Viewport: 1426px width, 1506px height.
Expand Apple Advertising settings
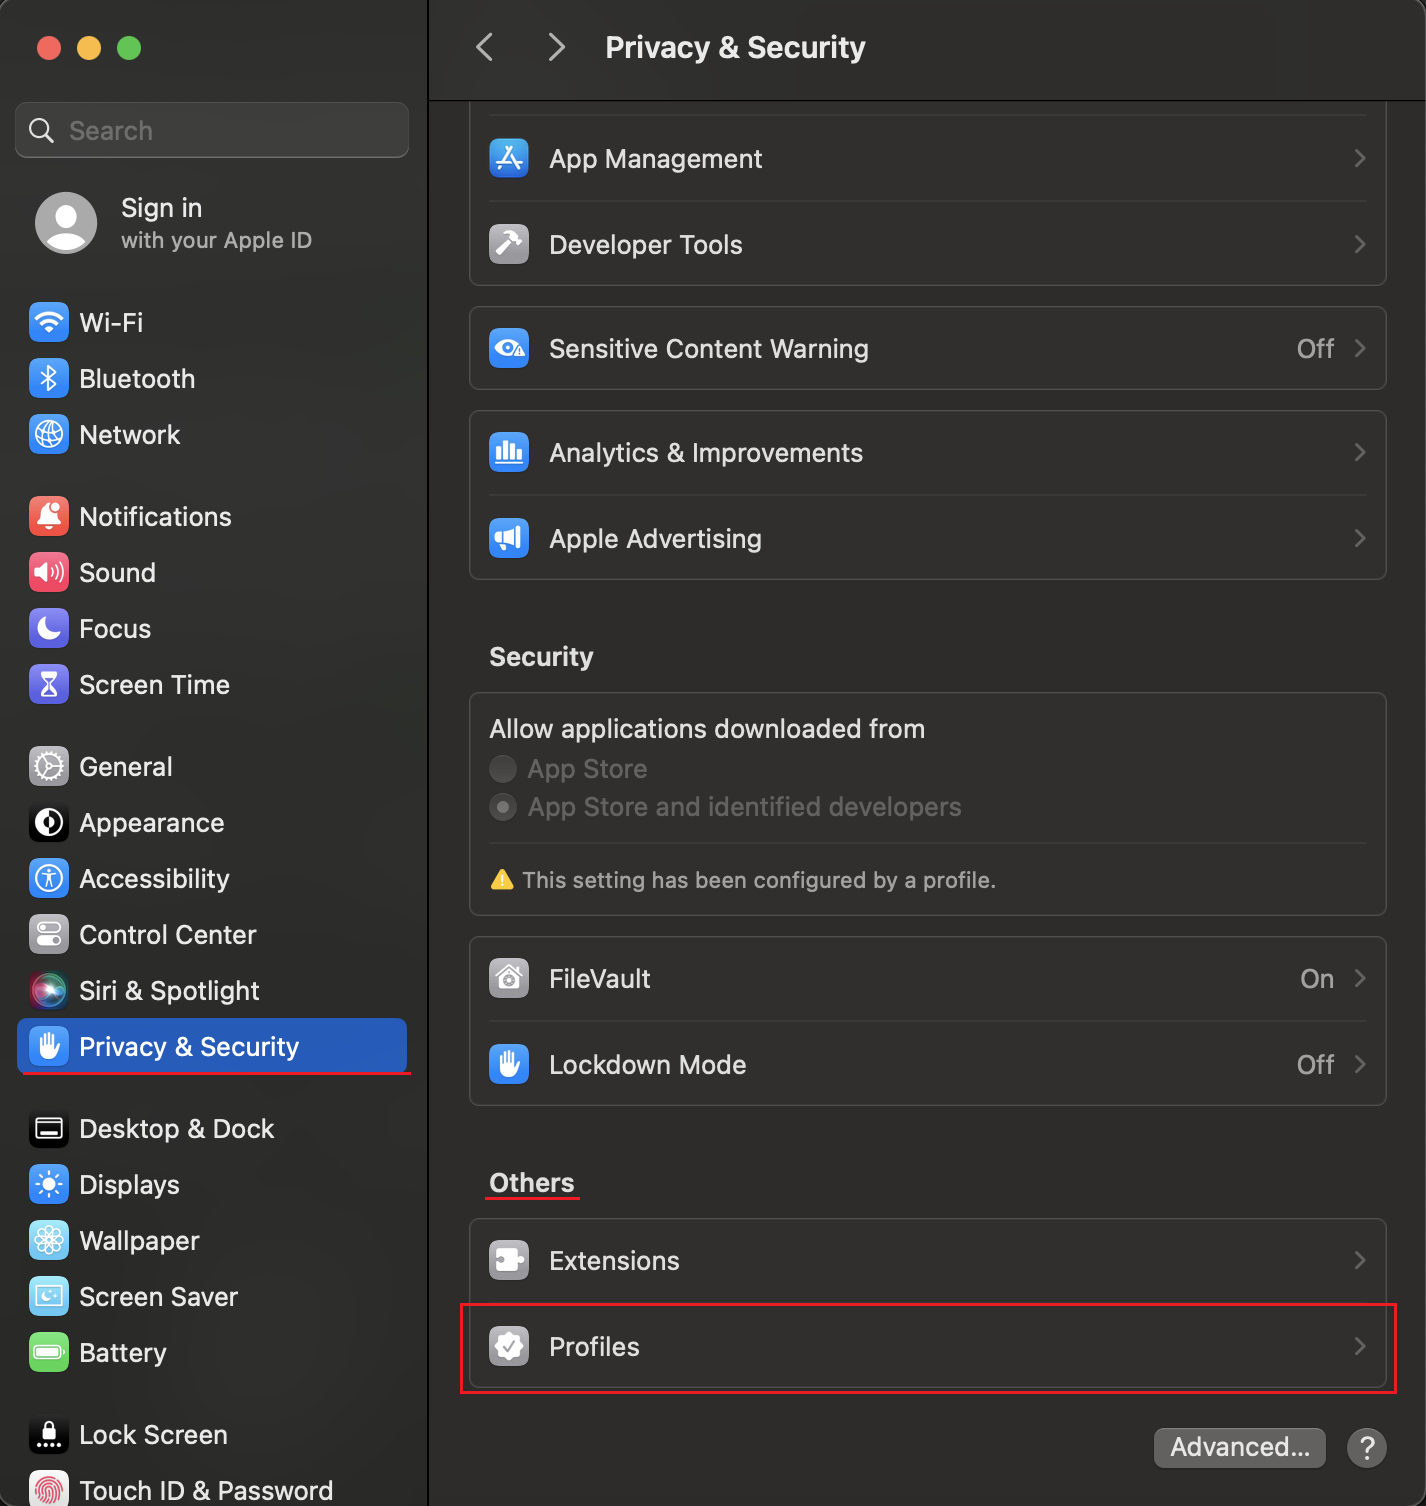1359,538
